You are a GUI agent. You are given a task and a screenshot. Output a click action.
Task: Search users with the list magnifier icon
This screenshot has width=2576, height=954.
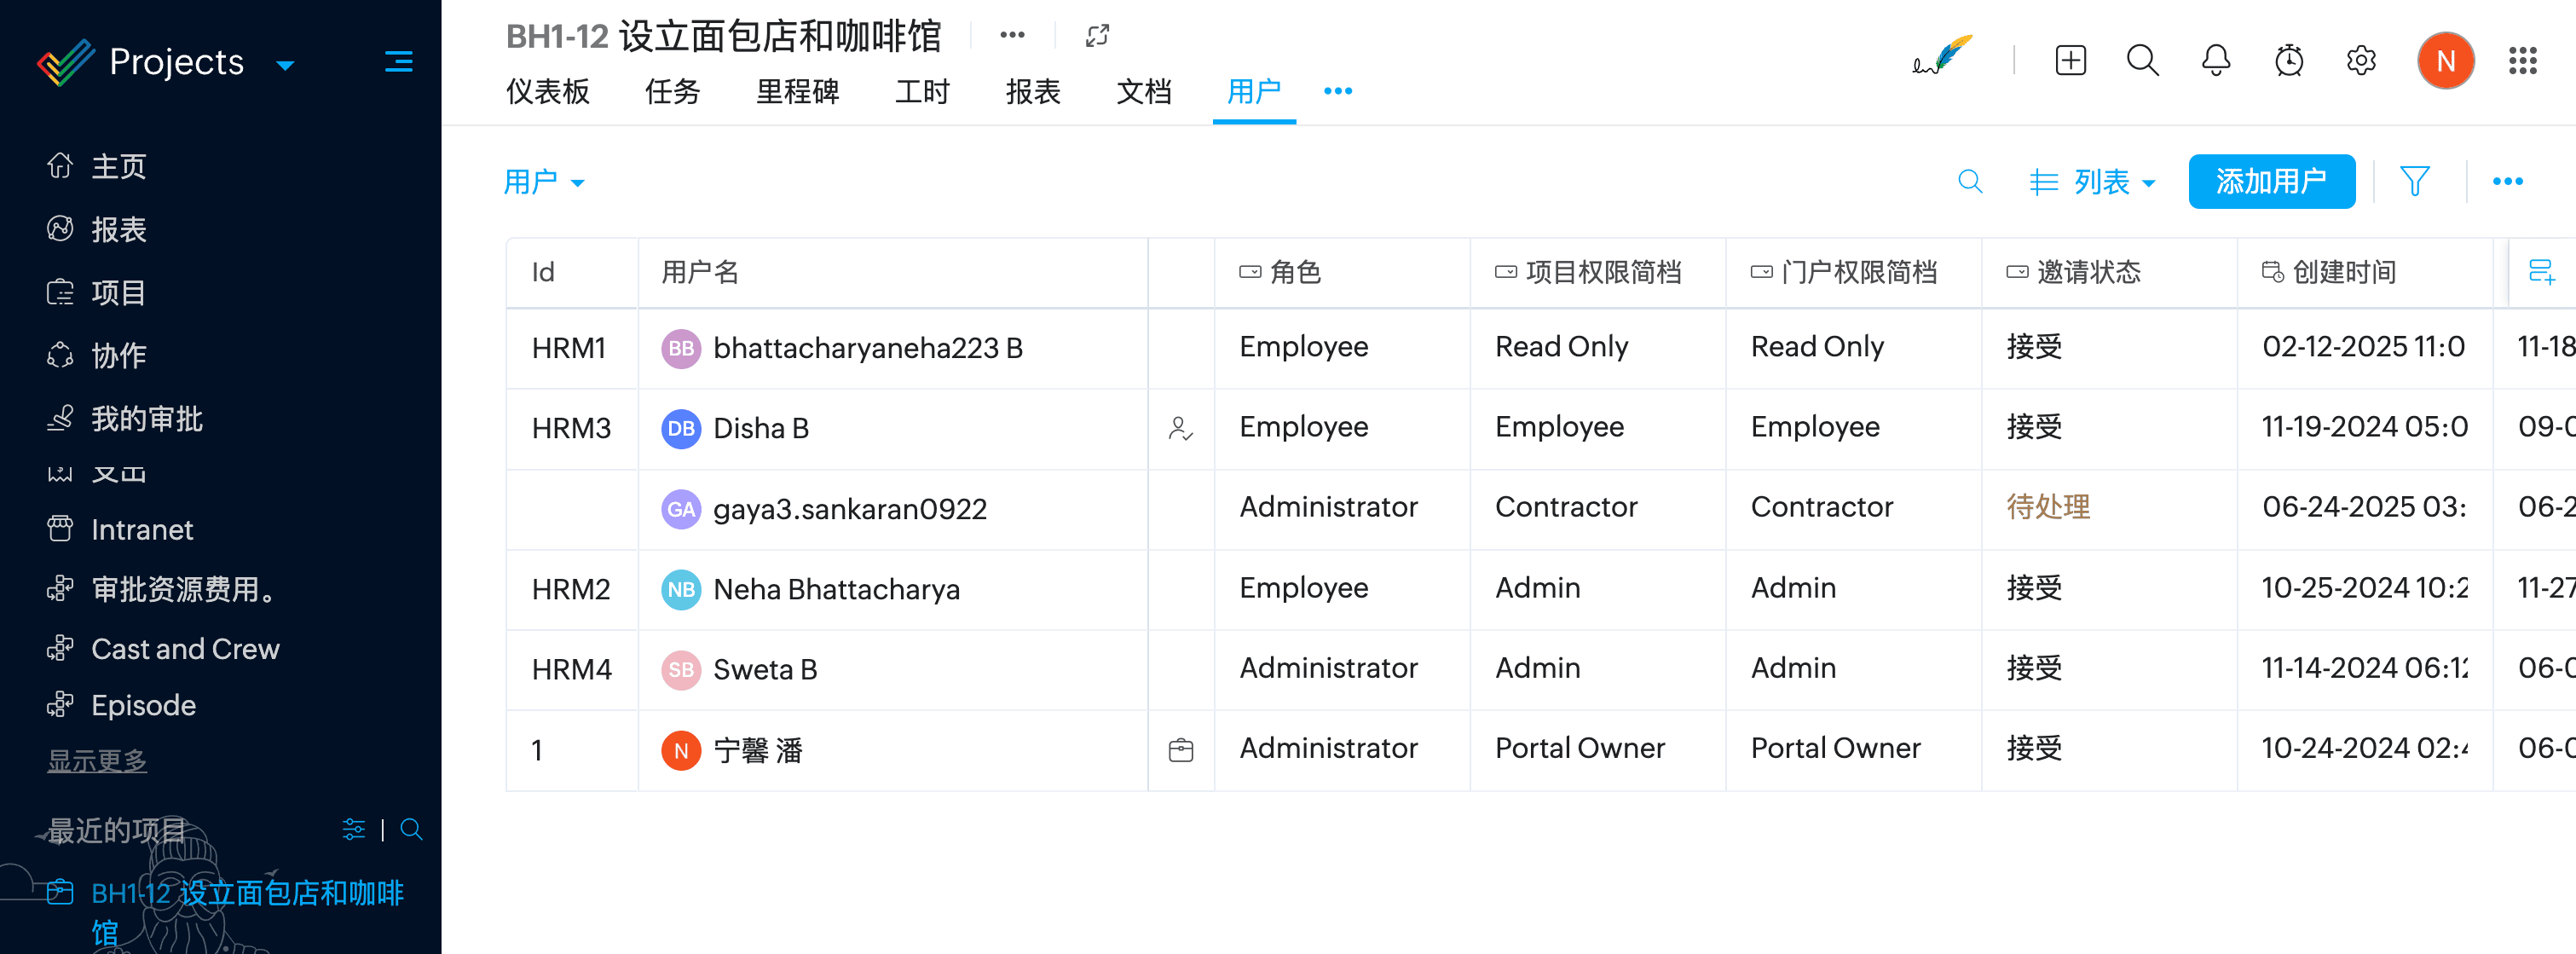point(1969,181)
